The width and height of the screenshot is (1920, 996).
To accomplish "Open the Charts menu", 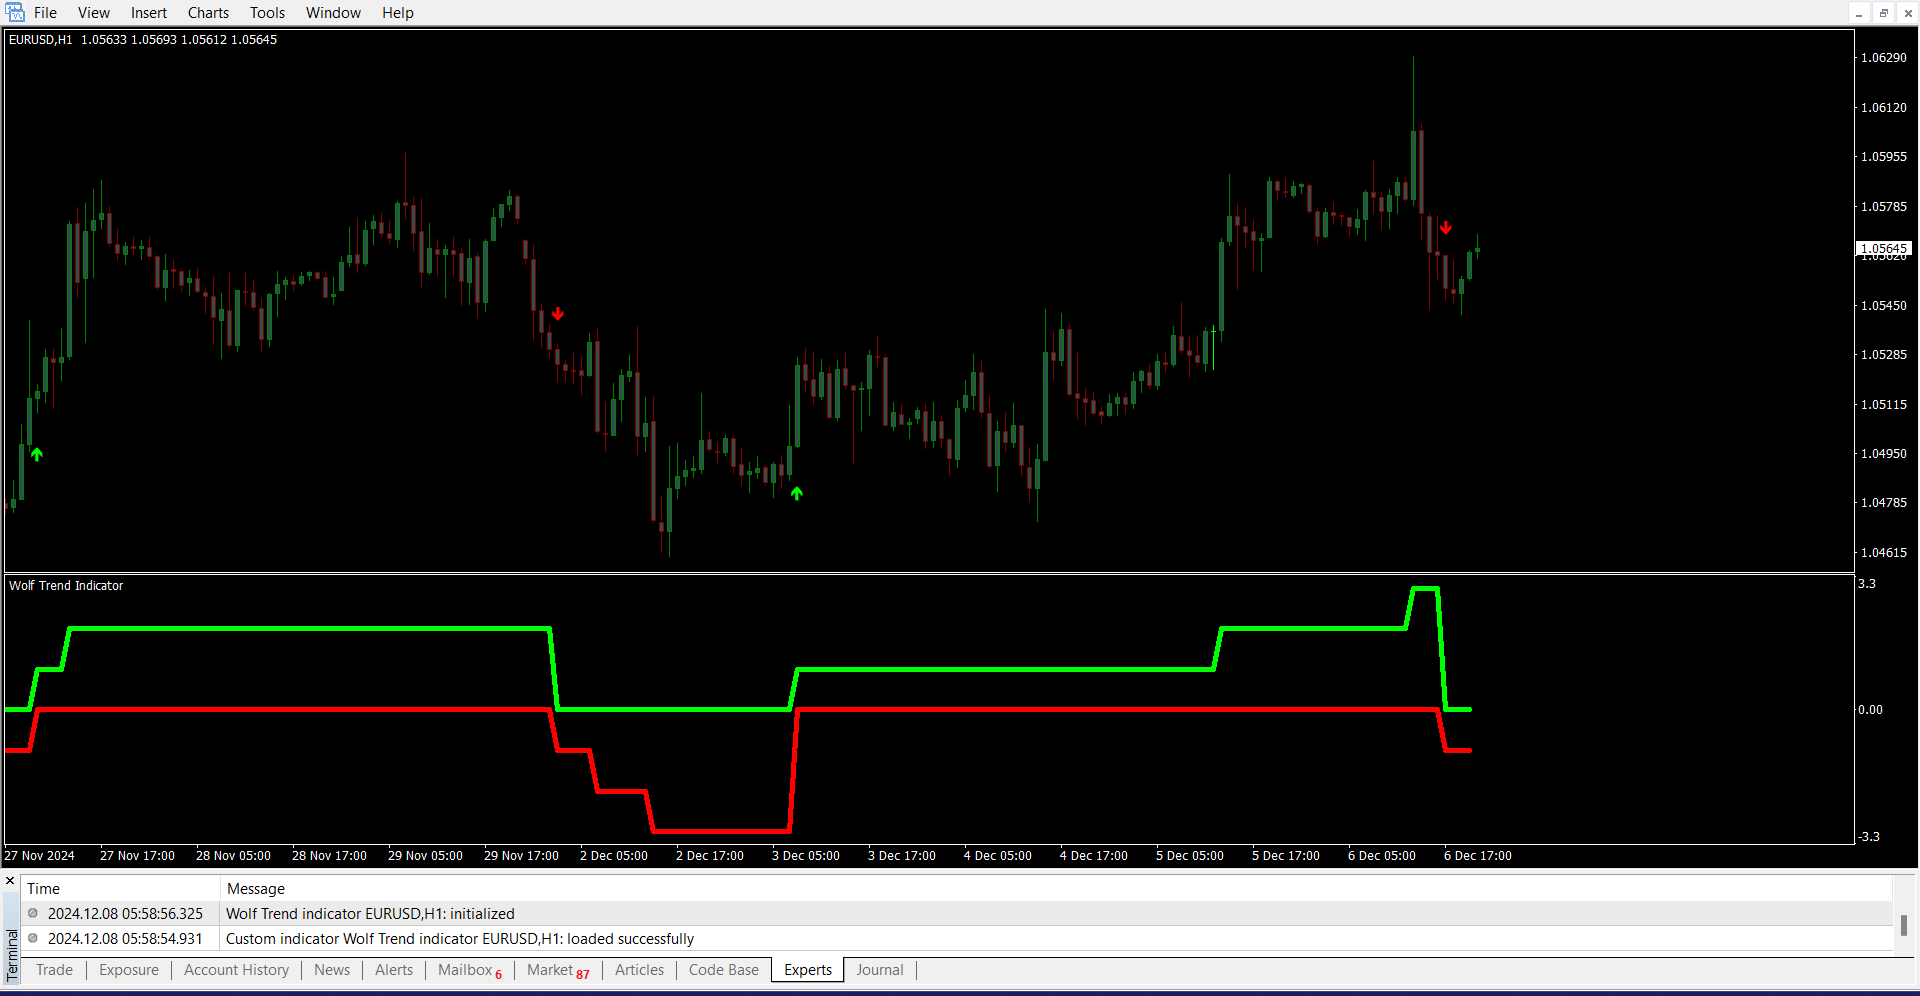I will click(x=208, y=13).
